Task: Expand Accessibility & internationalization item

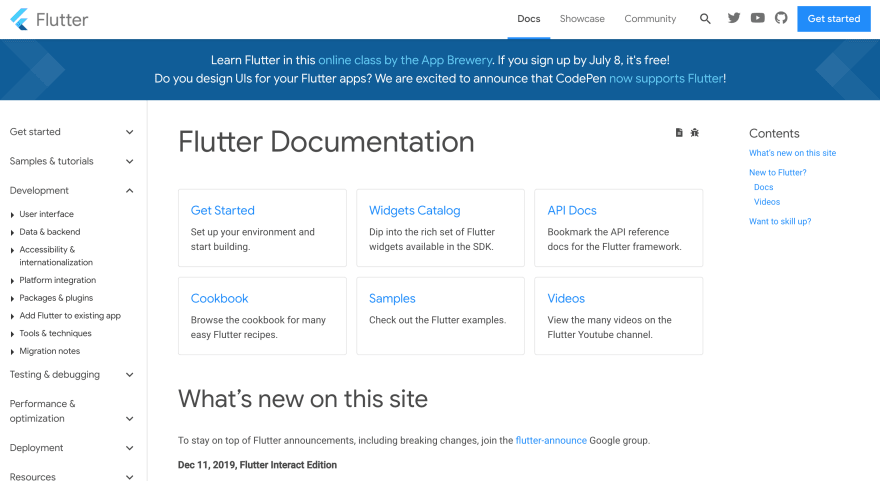Action: click(x=51, y=256)
